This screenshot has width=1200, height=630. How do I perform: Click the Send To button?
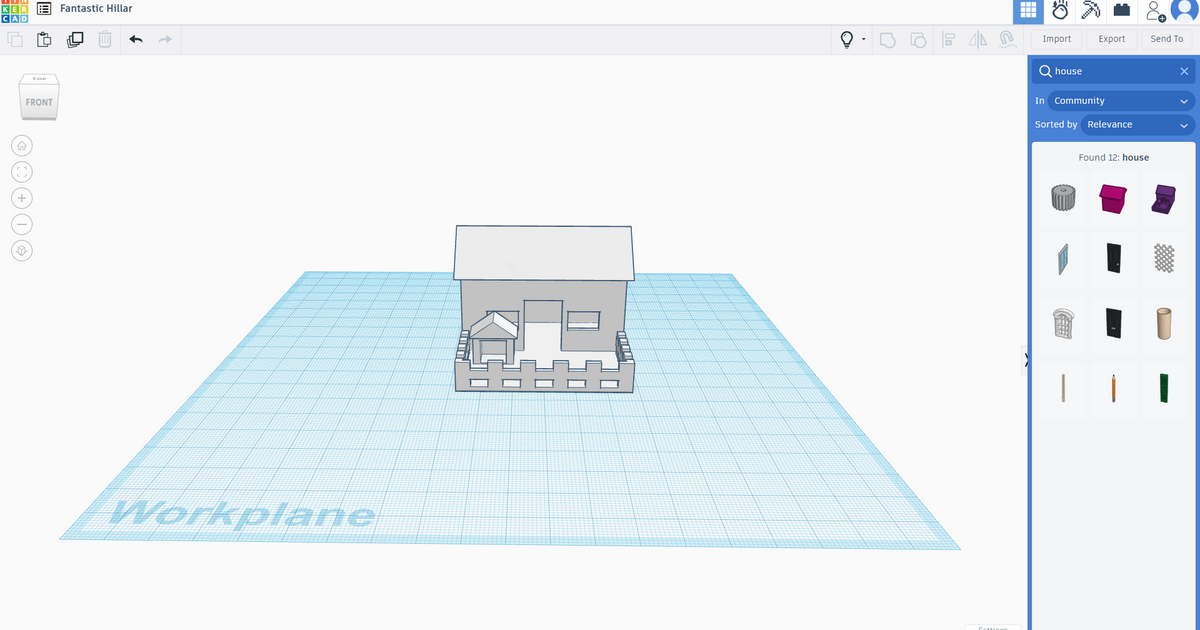click(x=1167, y=39)
